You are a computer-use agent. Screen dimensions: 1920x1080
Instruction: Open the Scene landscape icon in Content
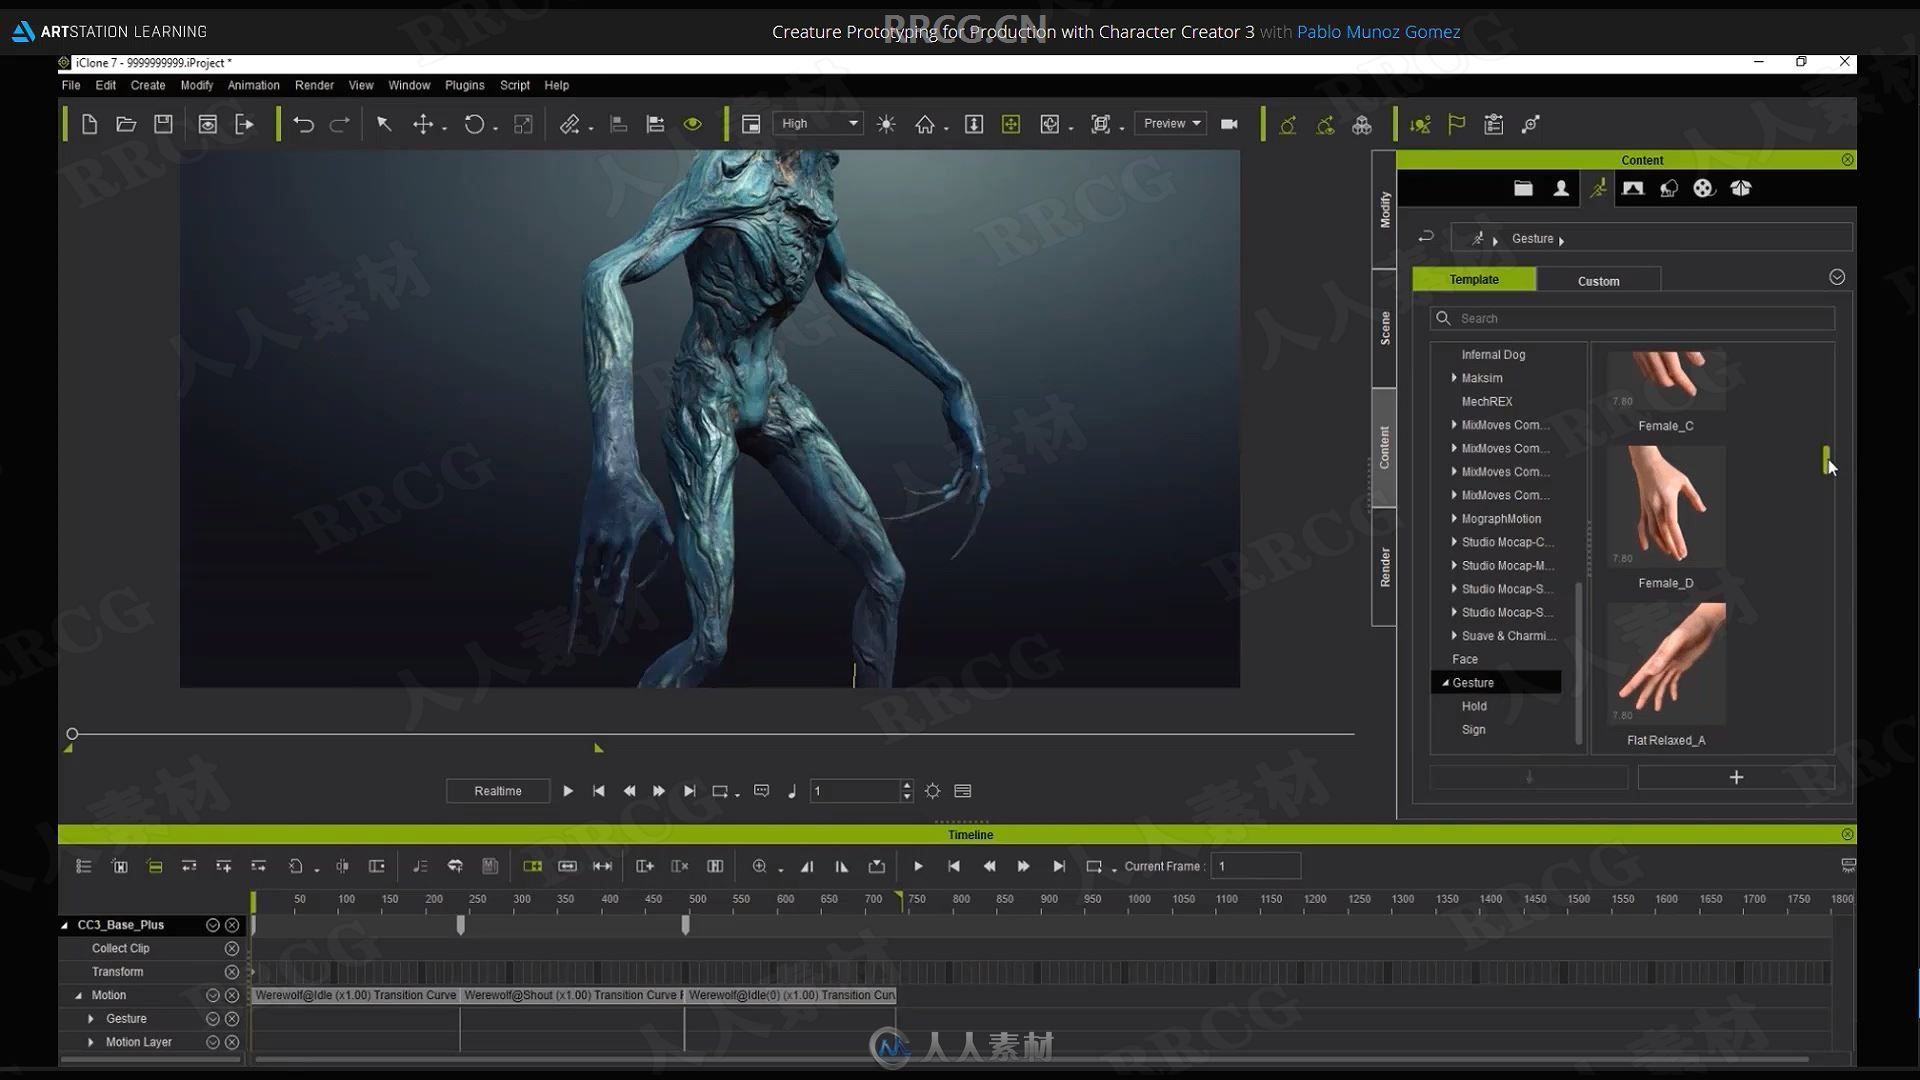tap(1633, 188)
